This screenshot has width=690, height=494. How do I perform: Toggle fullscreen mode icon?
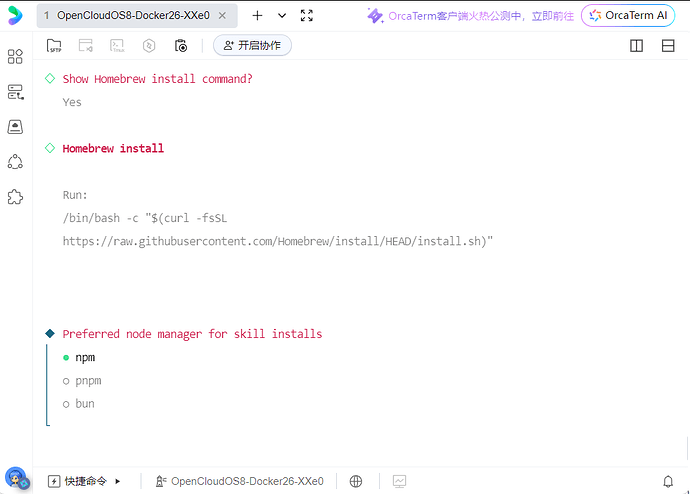coord(307,16)
